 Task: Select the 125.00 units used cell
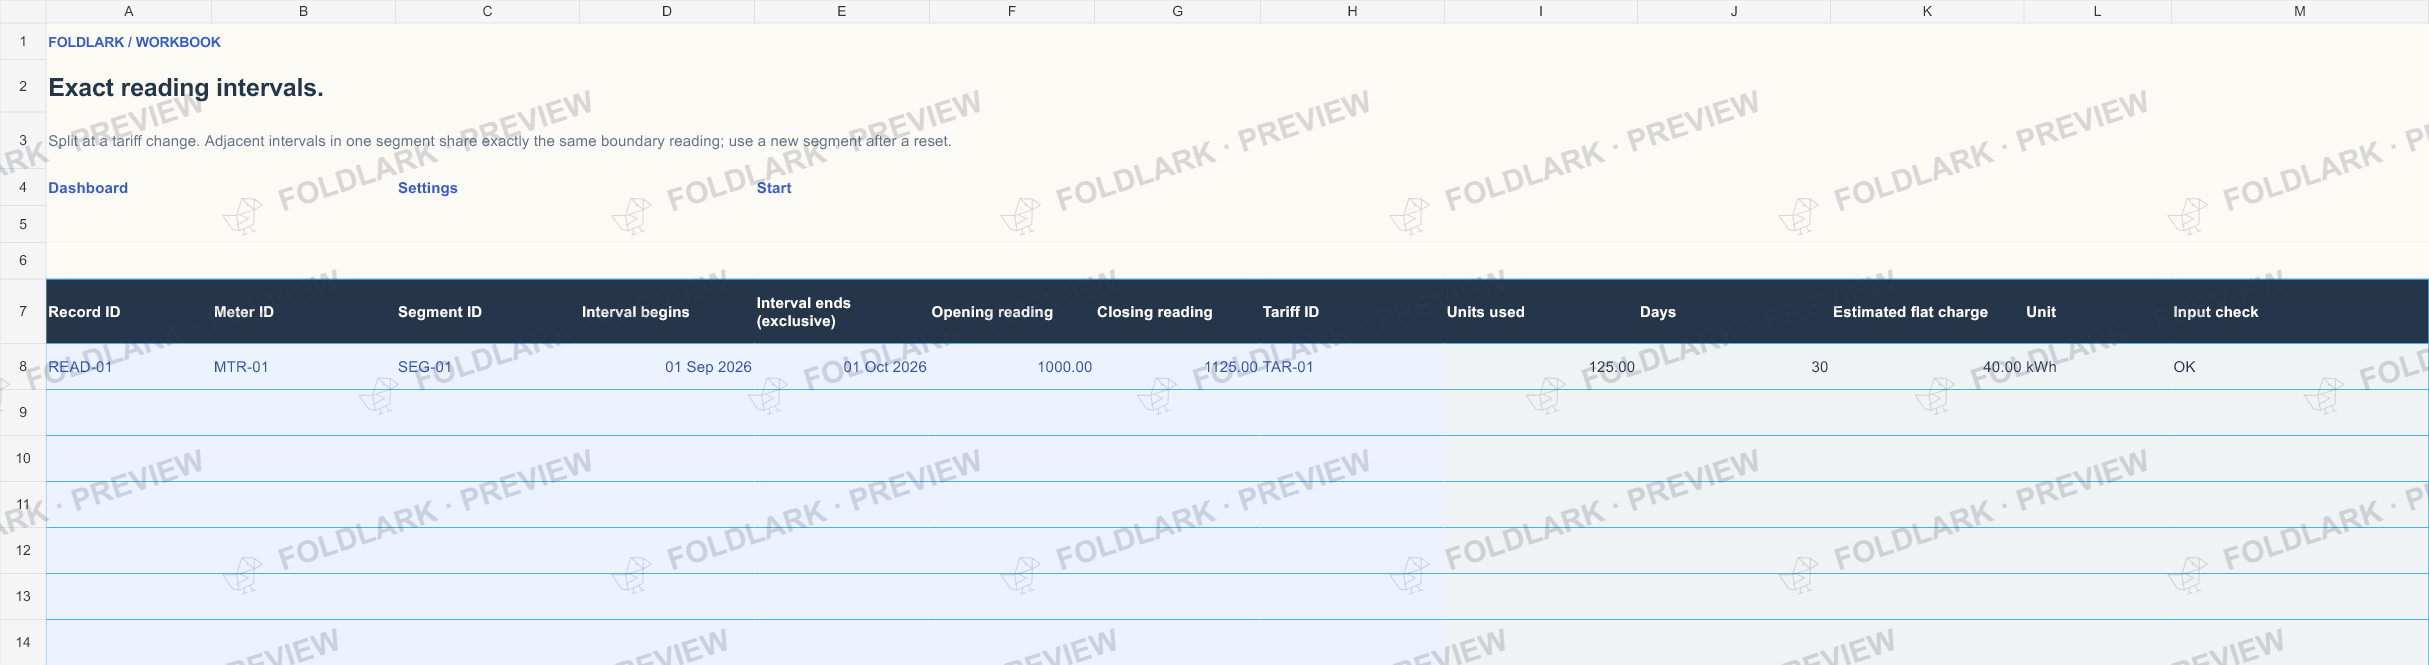tap(1541, 367)
